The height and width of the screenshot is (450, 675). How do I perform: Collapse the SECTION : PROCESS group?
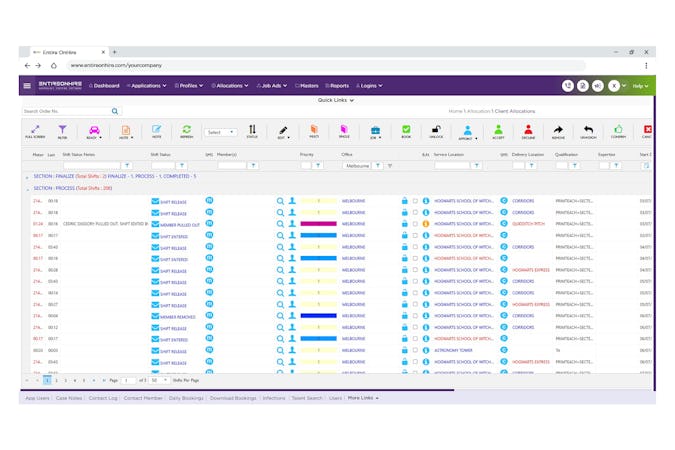tap(28, 189)
